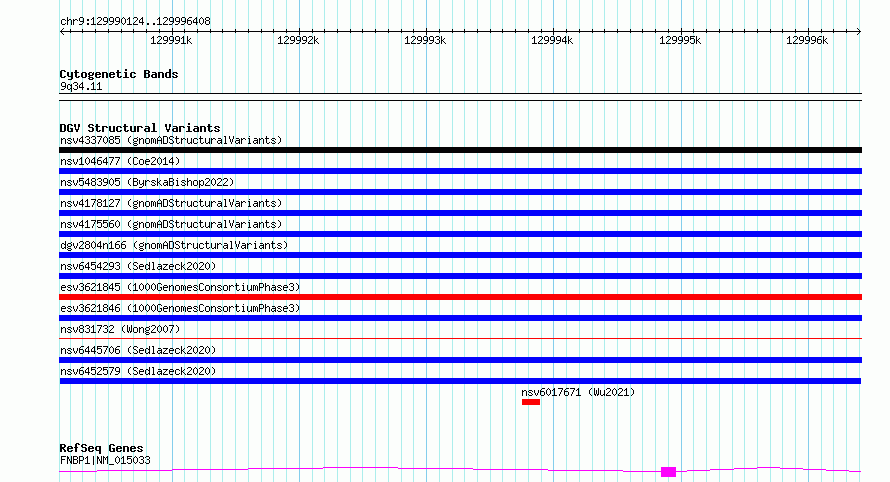Viewport: 890px width, 482px height.
Task: Click the blue bar under nsv4175560
Action: (x=460, y=234)
